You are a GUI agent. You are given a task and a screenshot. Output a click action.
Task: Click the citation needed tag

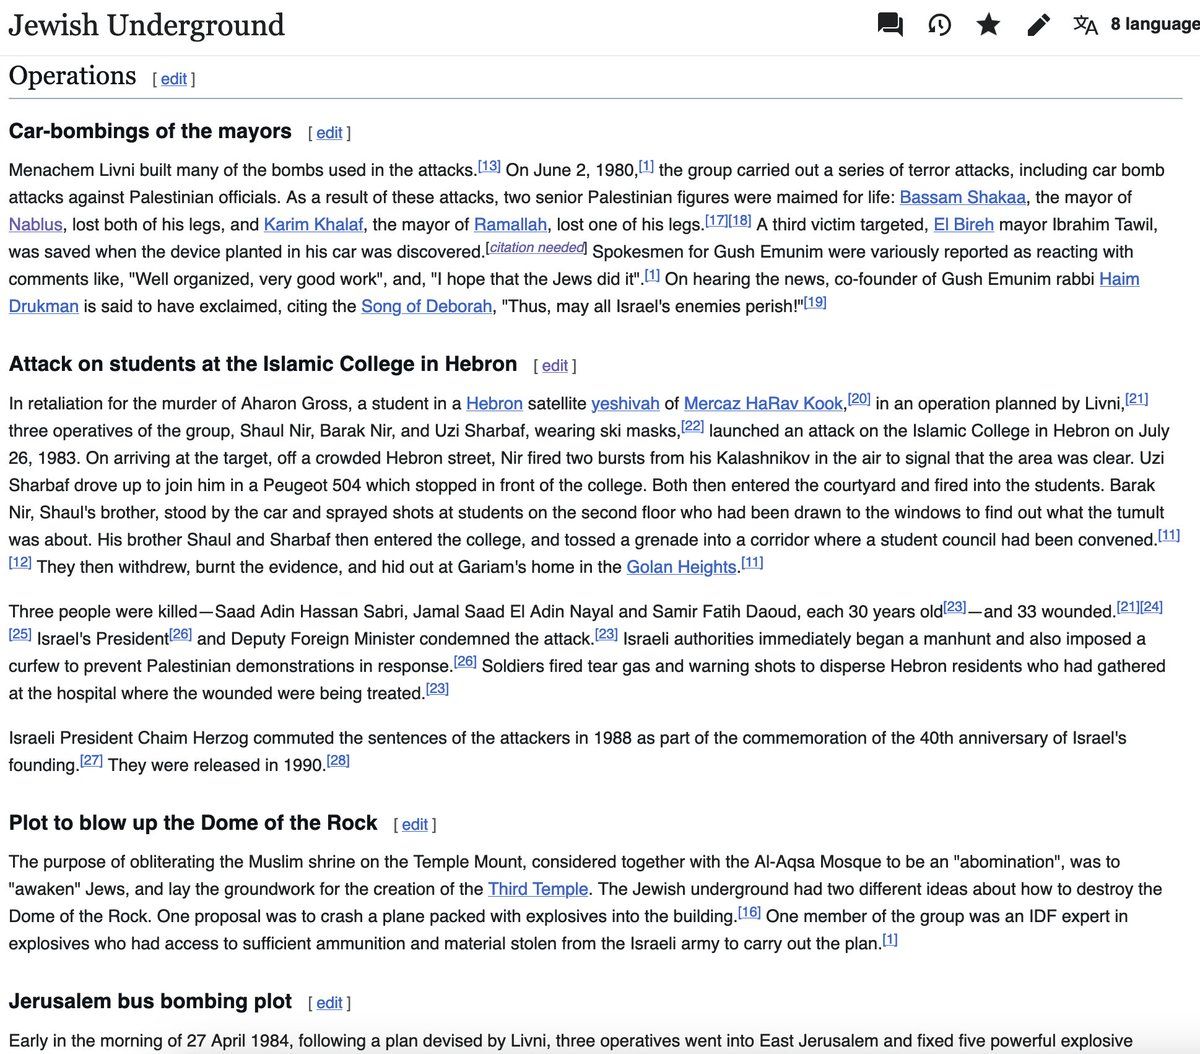tap(537, 247)
